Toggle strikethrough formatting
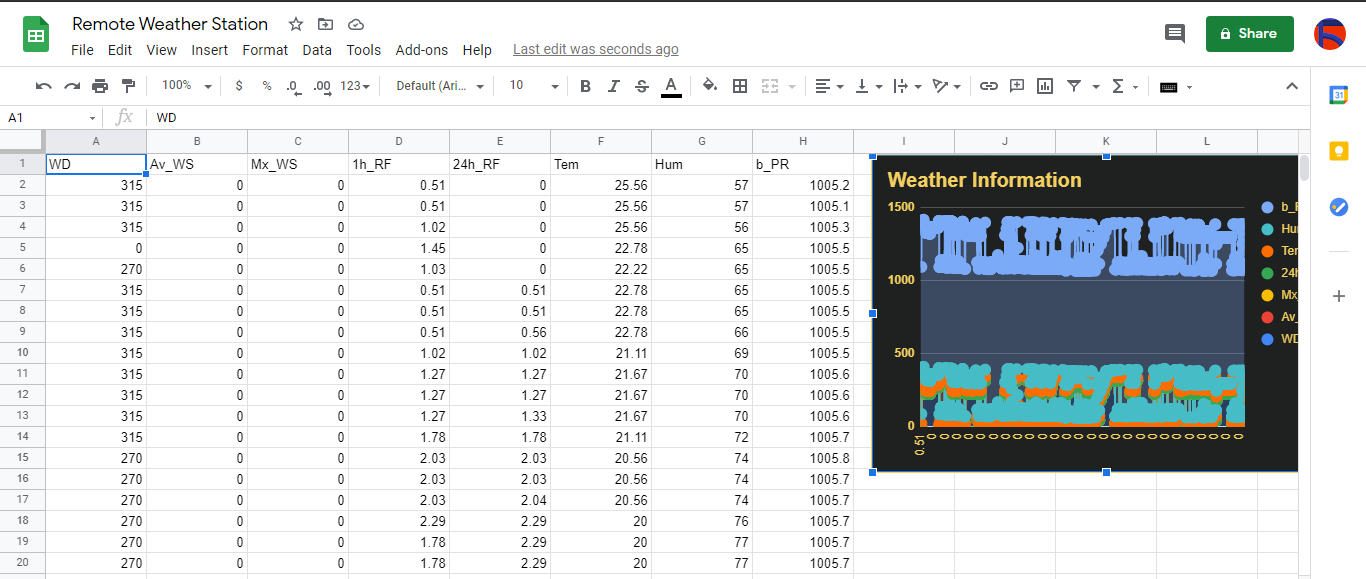 [641, 87]
